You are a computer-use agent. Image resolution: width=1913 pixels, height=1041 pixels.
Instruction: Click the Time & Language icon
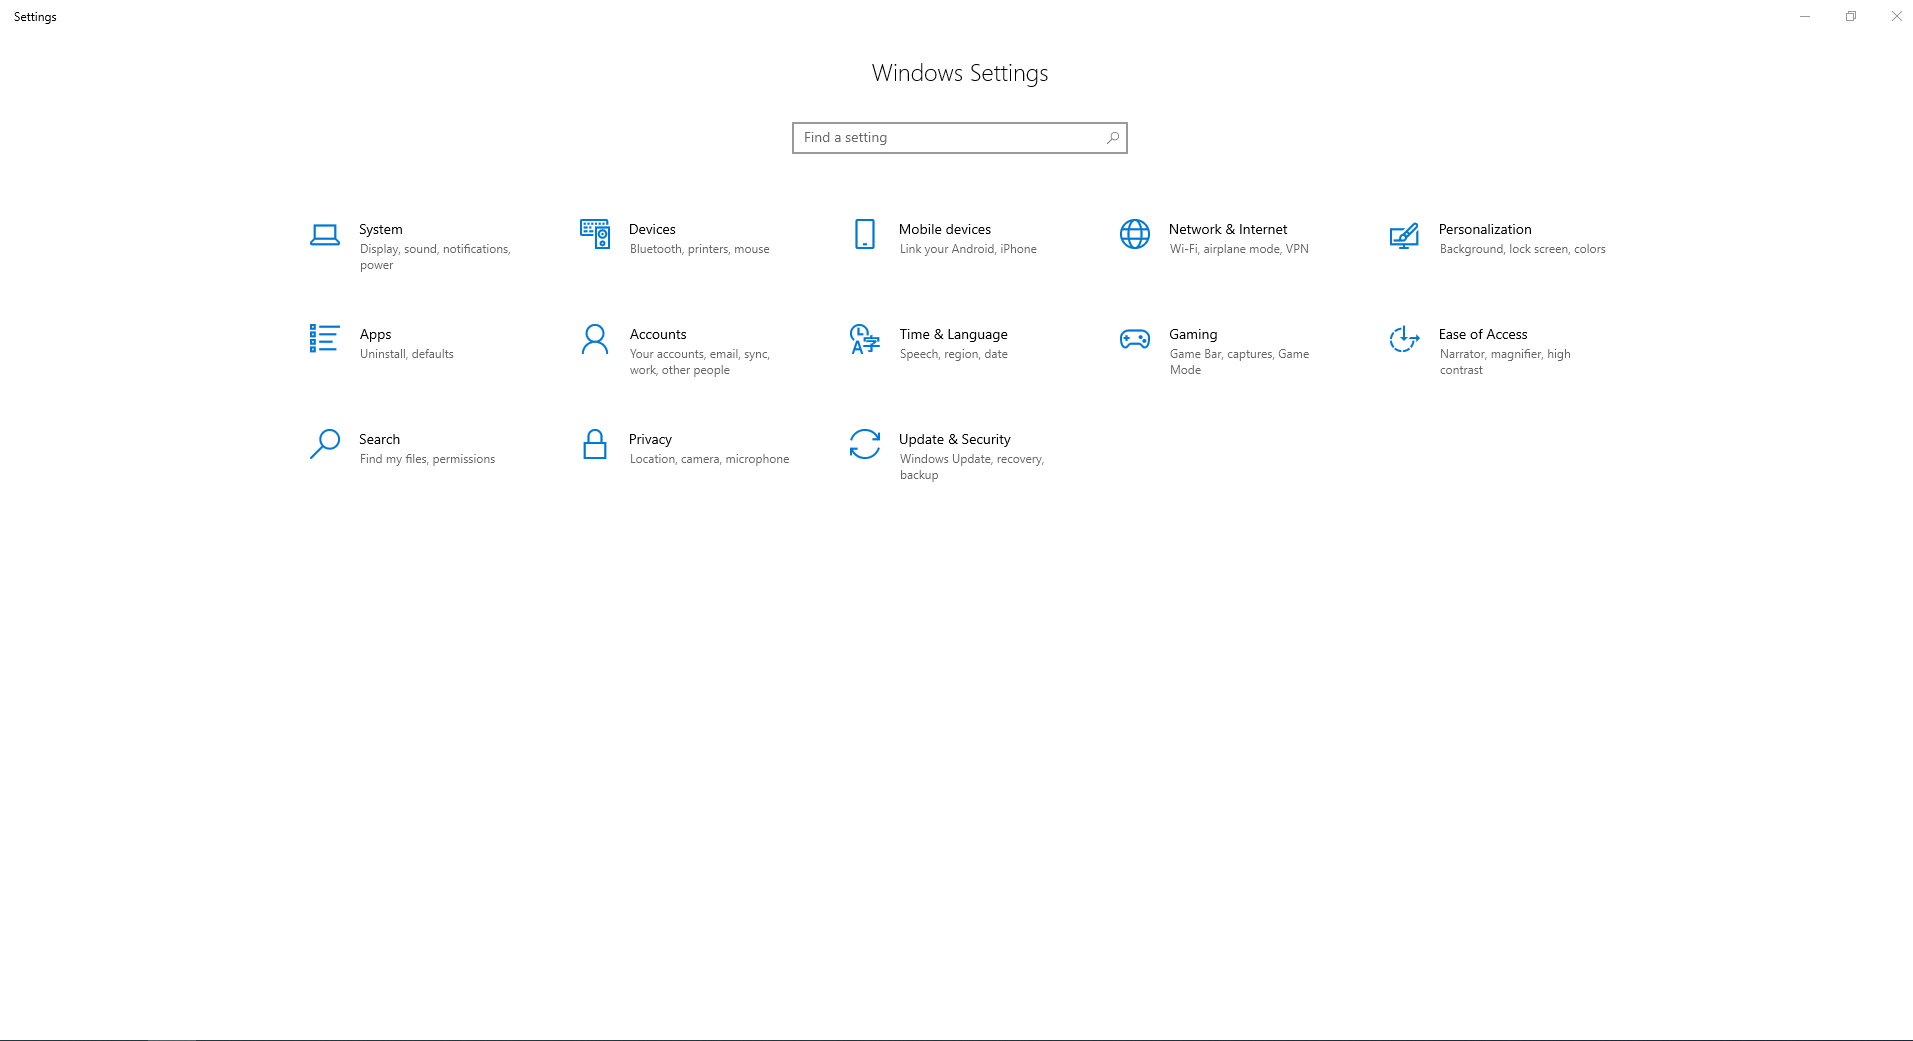coord(865,339)
